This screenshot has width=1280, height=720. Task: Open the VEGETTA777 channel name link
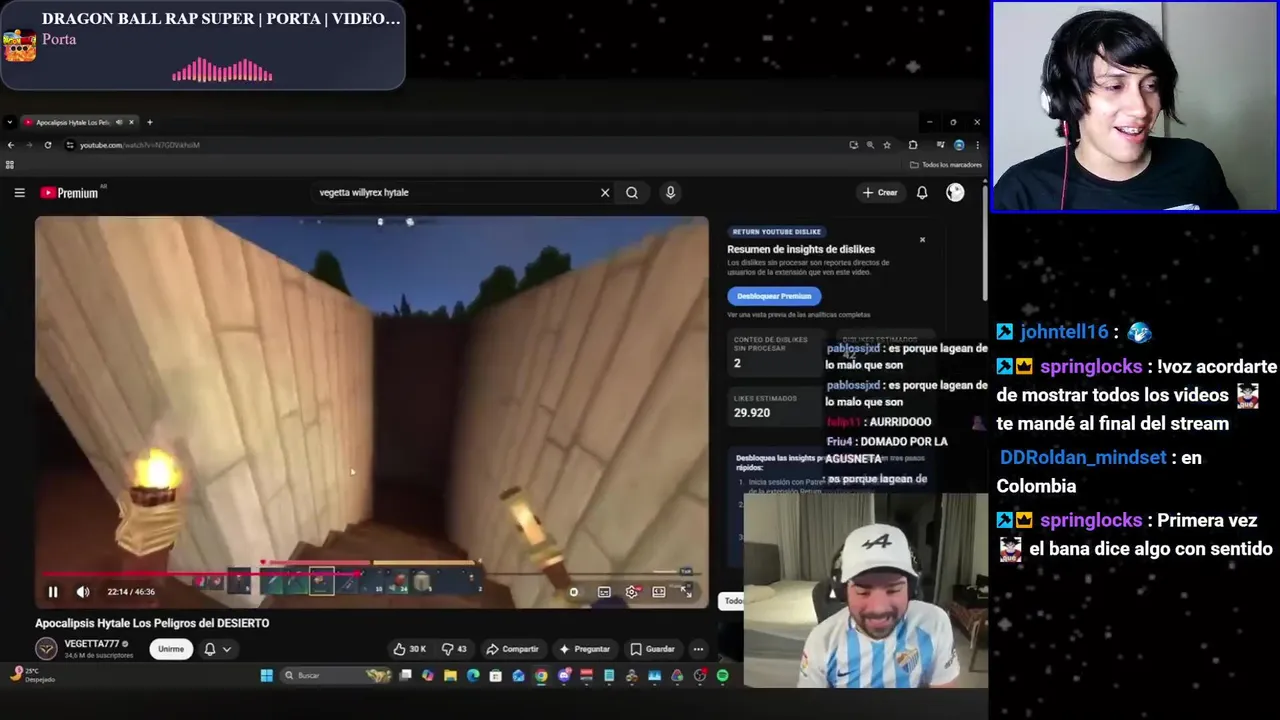(x=92, y=644)
